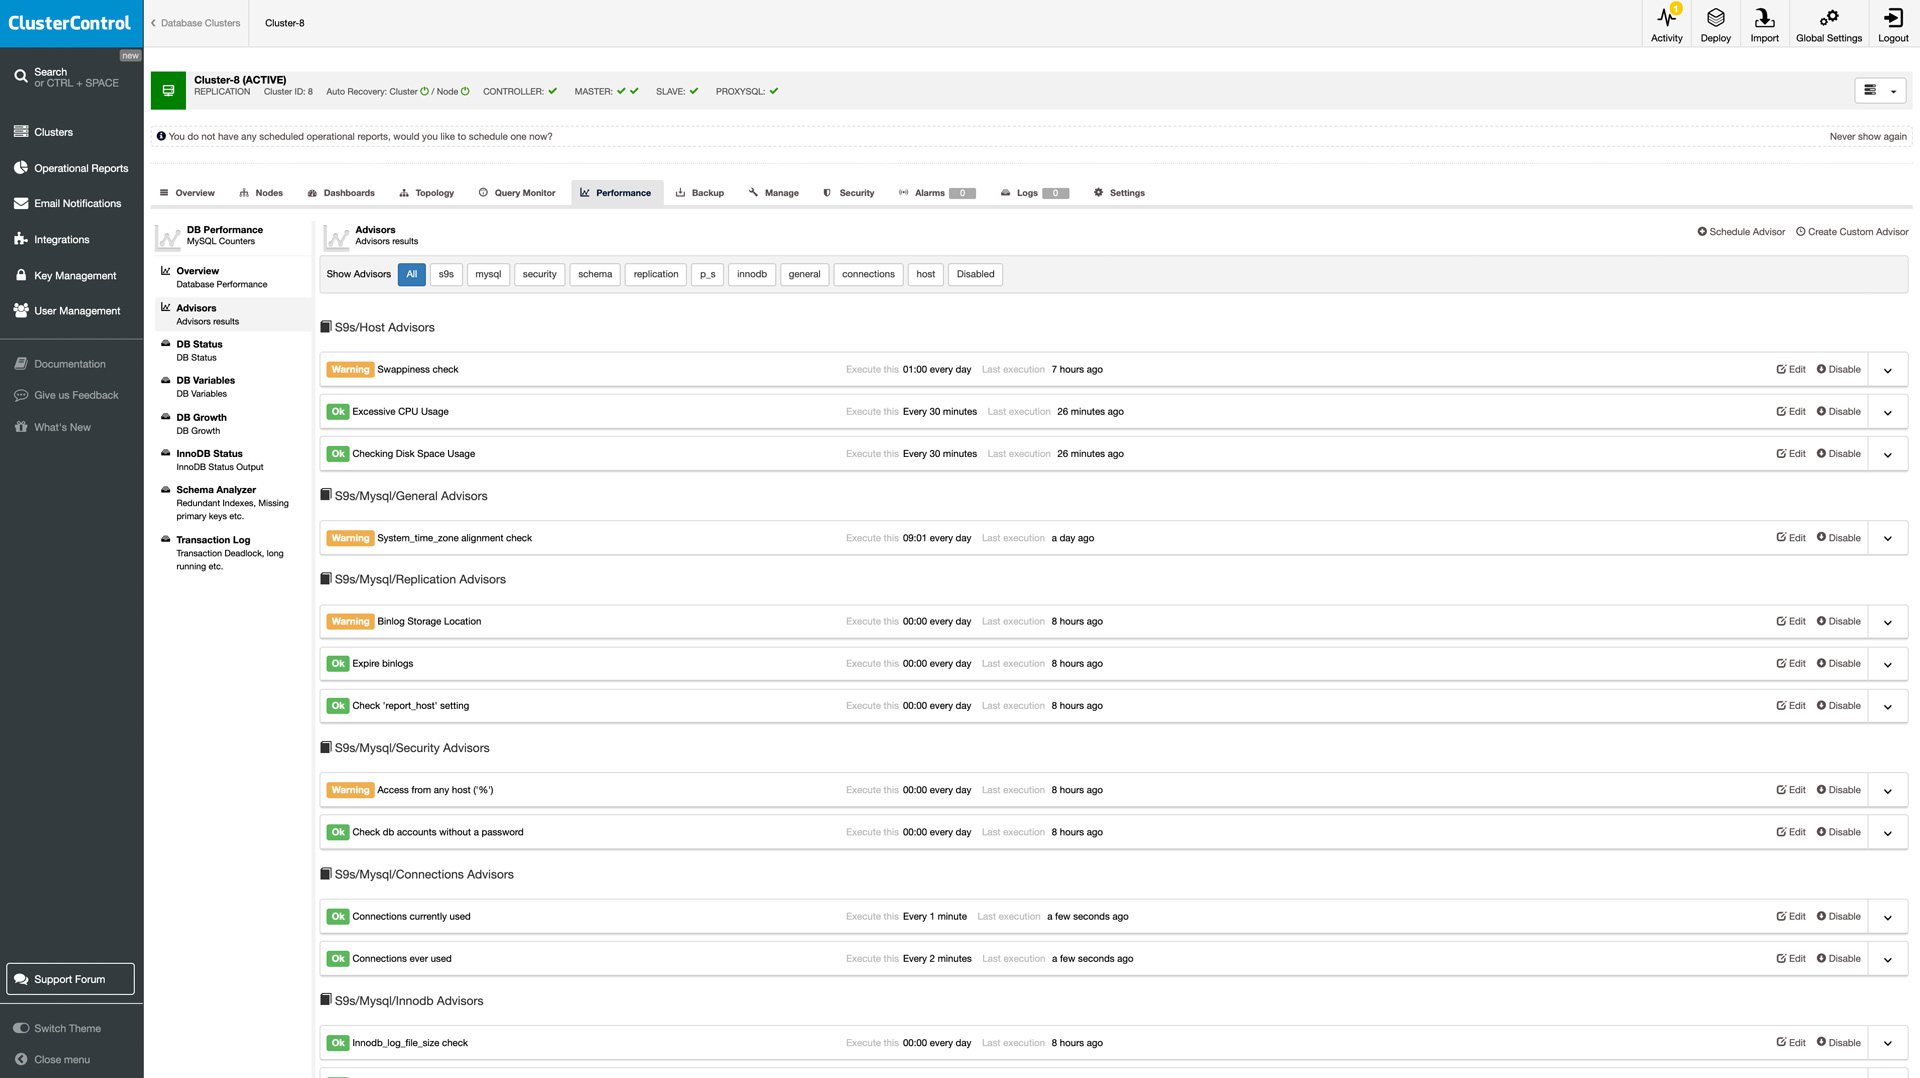Filter advisors by security
The height and width of the screenshot is (1078, 1920).
(539, 274)
